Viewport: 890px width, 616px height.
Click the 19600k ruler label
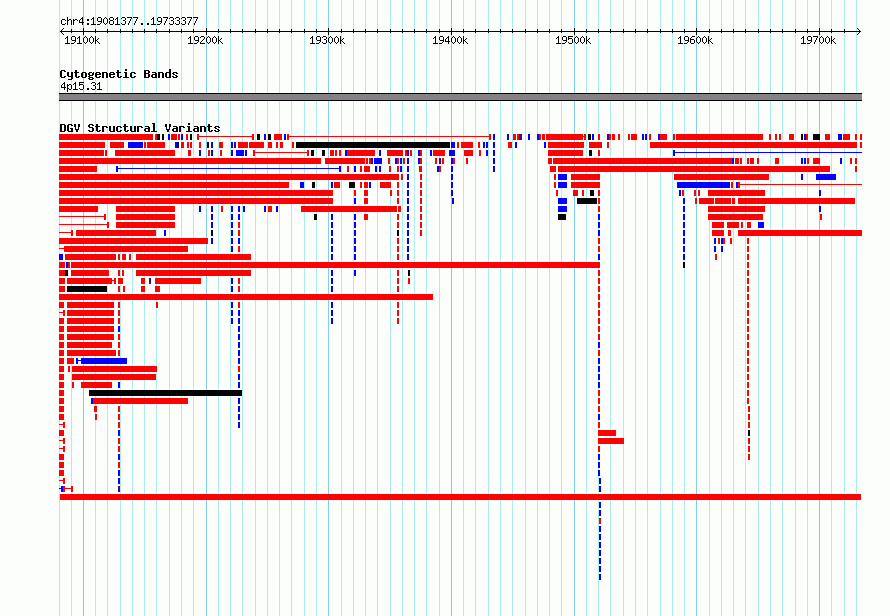[695, 40]
